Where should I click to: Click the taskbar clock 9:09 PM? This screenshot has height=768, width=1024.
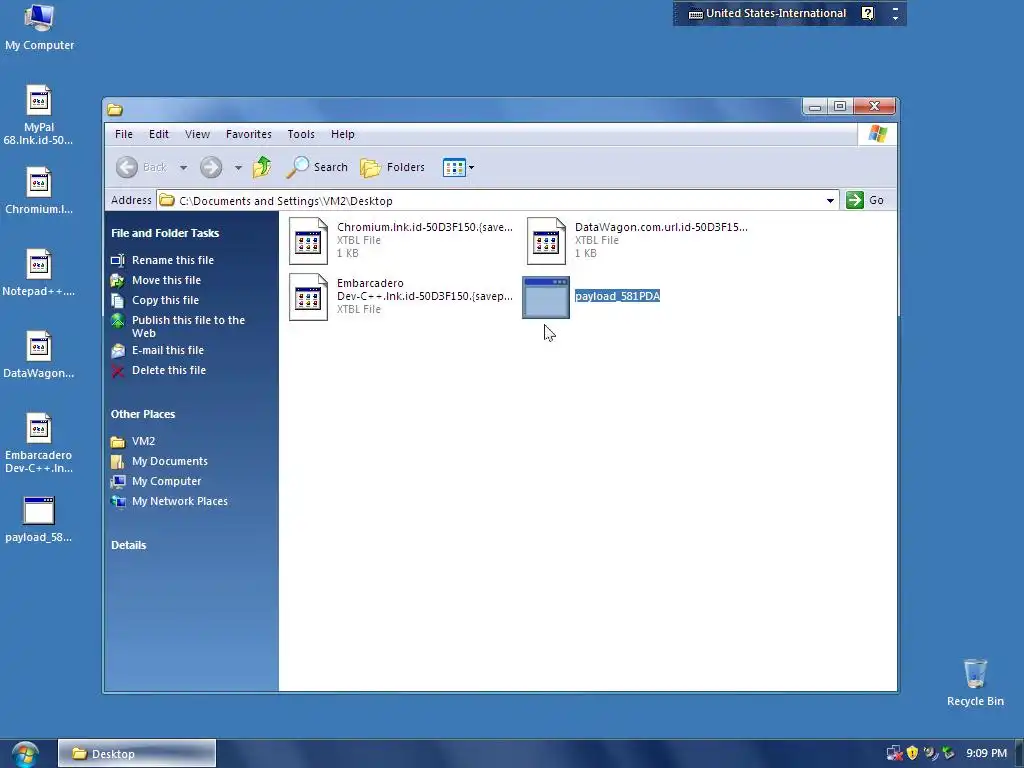tap(986, 754)
